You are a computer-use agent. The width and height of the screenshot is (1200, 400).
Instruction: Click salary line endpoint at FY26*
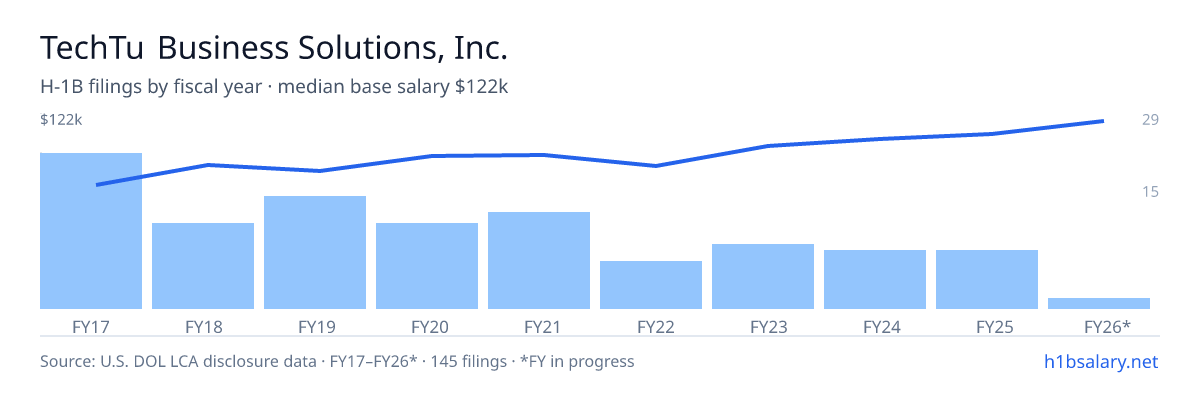[1103, 121]
